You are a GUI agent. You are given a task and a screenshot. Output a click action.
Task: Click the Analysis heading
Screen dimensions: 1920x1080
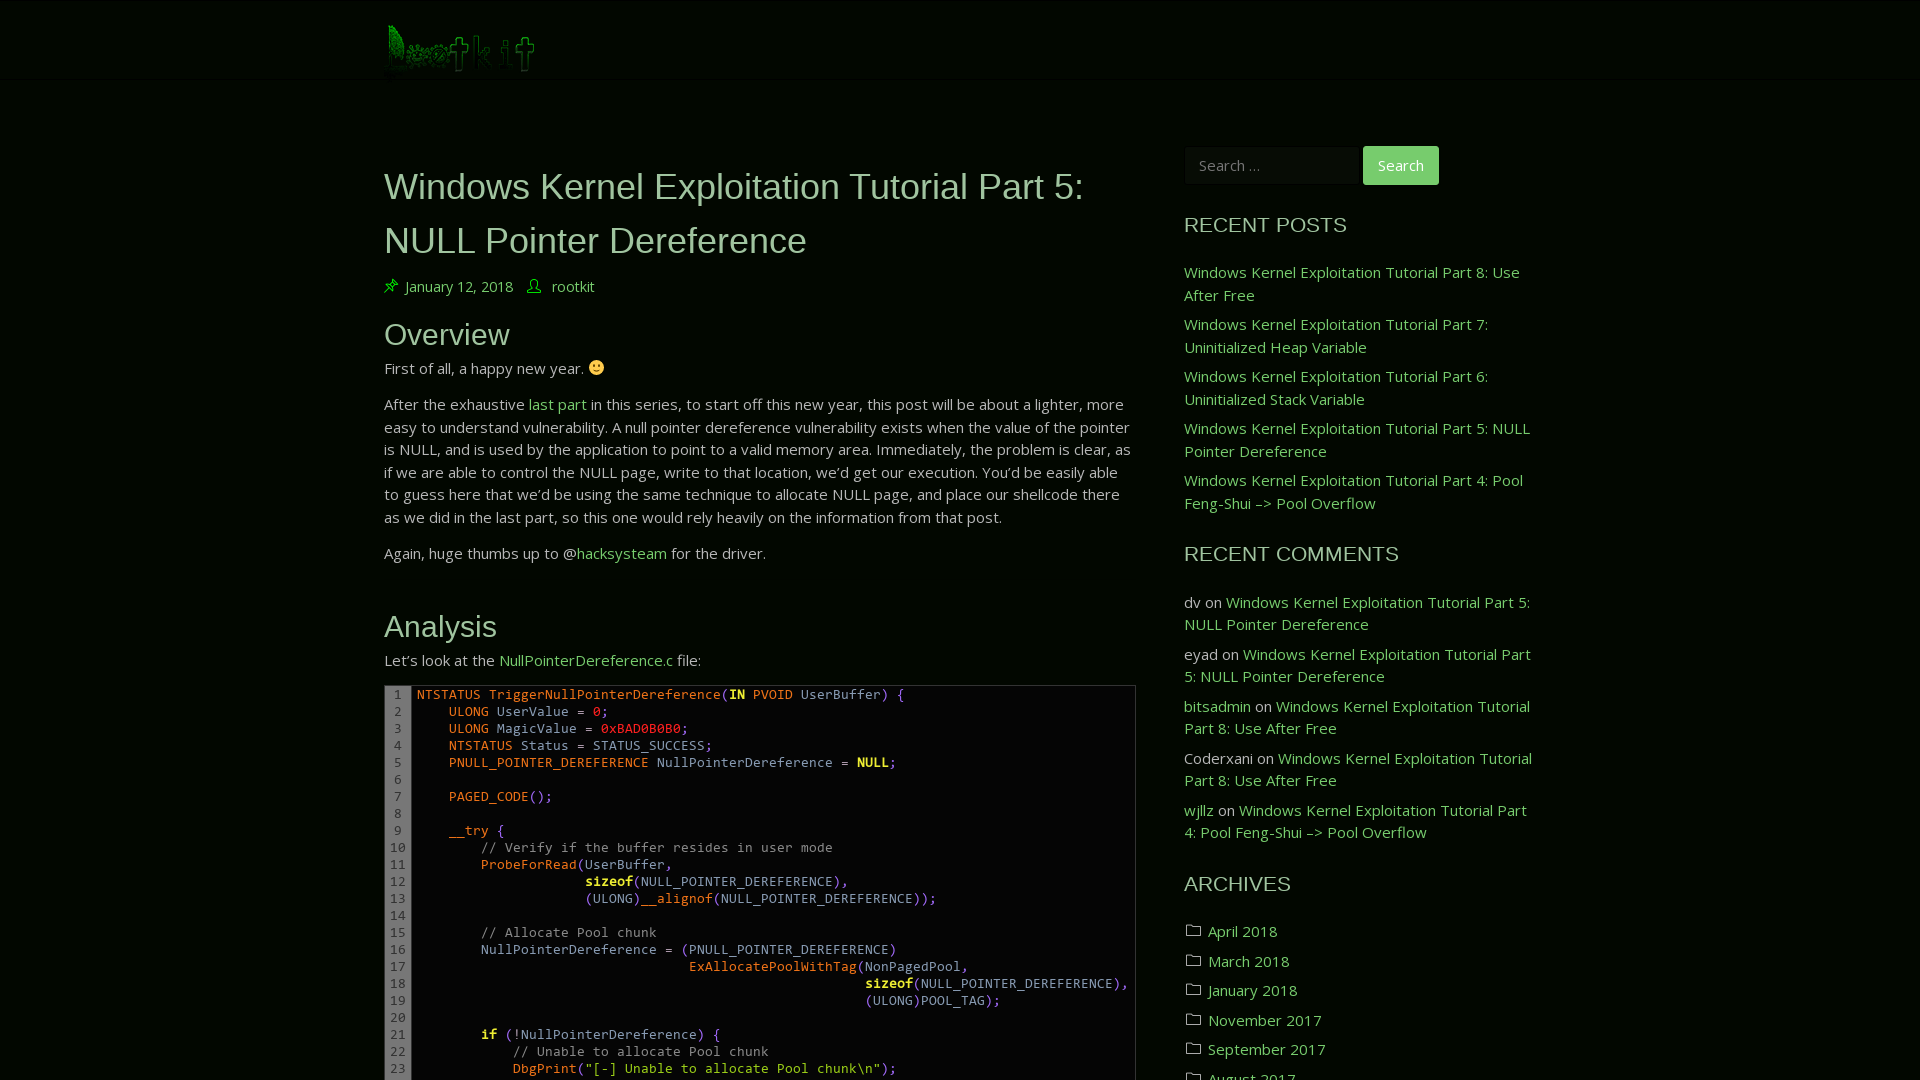tap(440, 627)
